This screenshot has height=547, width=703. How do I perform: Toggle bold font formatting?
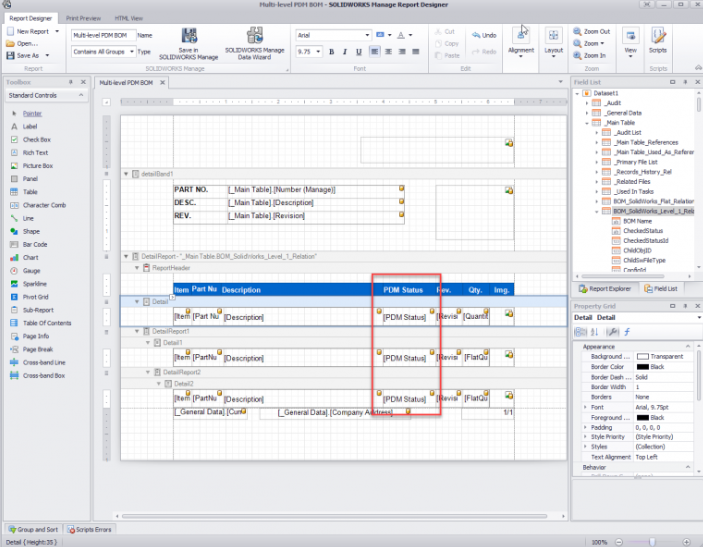pyautogui.click(x=331, y=51)
